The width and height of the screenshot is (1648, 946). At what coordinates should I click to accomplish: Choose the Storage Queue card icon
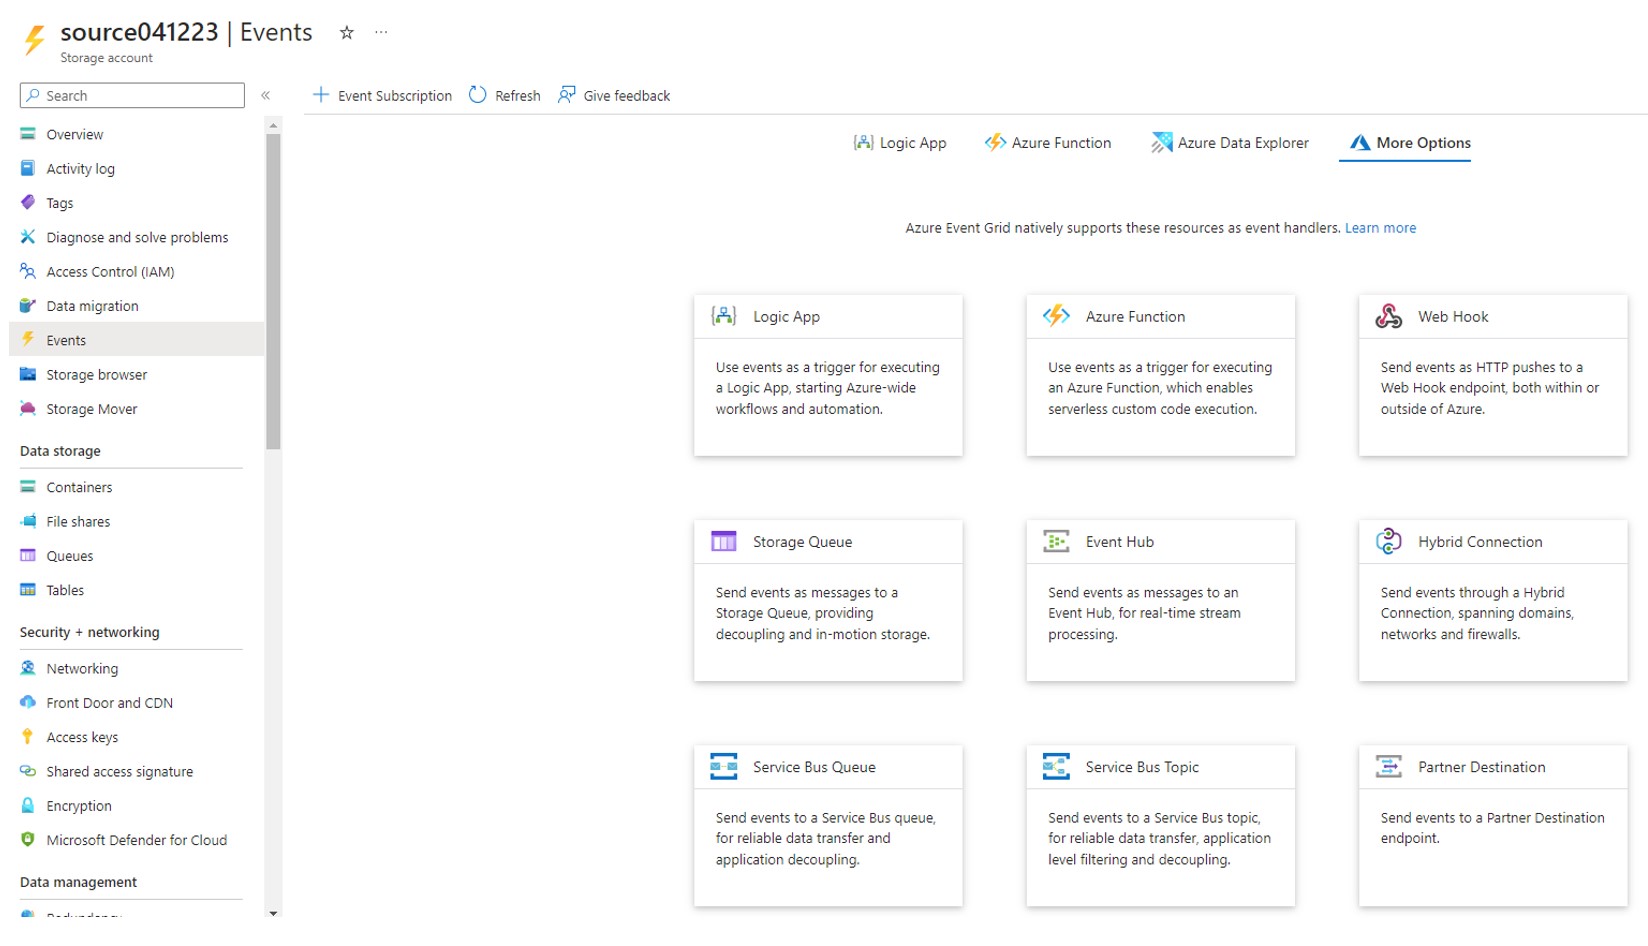tap(723, 542)
